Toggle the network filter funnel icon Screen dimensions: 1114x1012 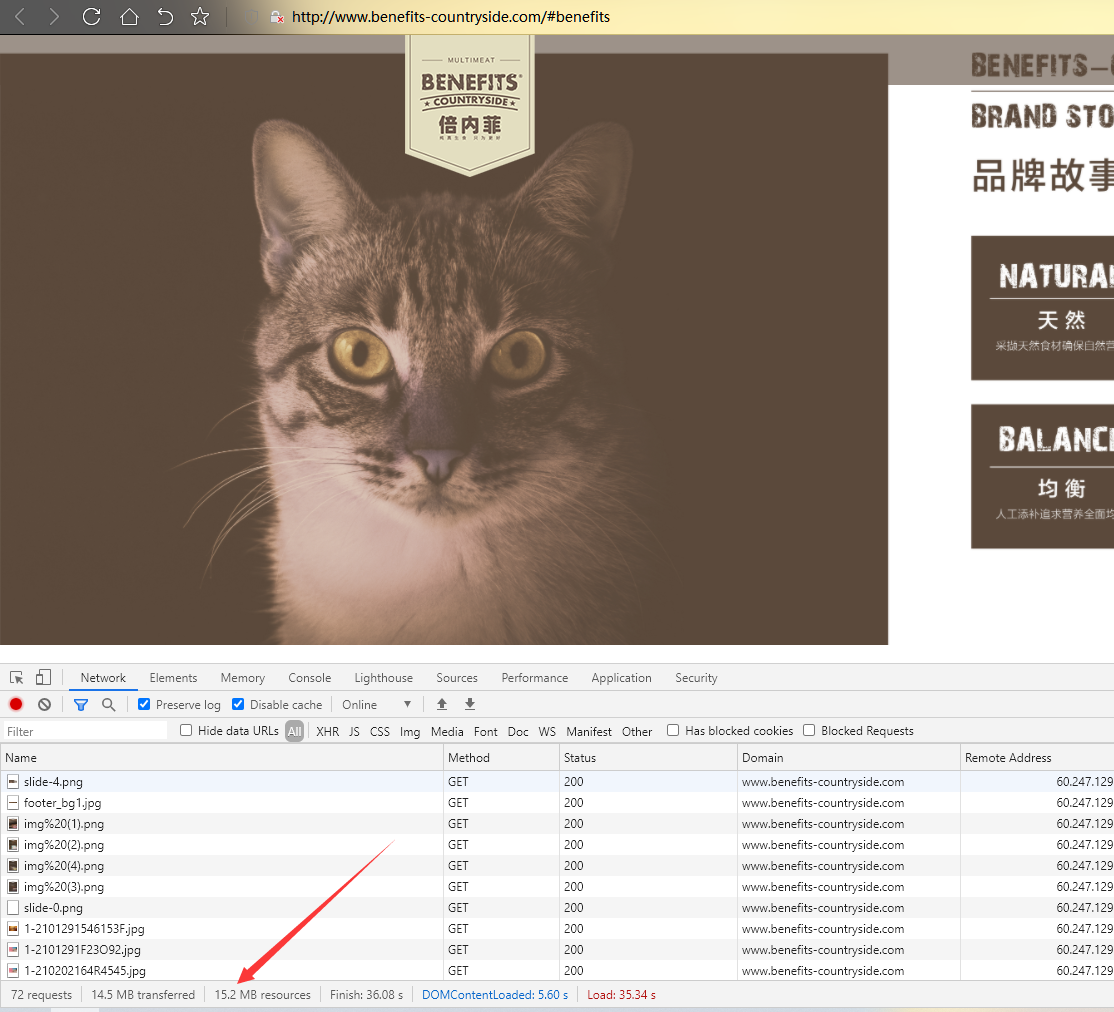coord(81,704)
